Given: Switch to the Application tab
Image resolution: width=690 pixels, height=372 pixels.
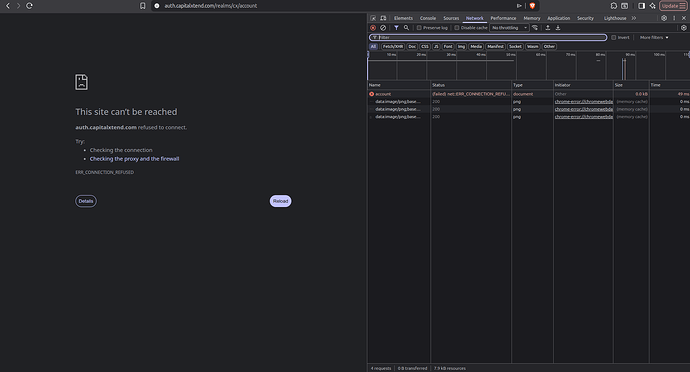Looking at the screenshot, I should 558,18.
